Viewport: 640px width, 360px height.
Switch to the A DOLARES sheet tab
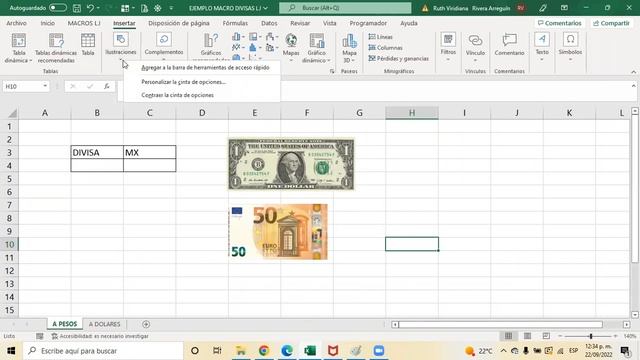click(x=104, y=324)
